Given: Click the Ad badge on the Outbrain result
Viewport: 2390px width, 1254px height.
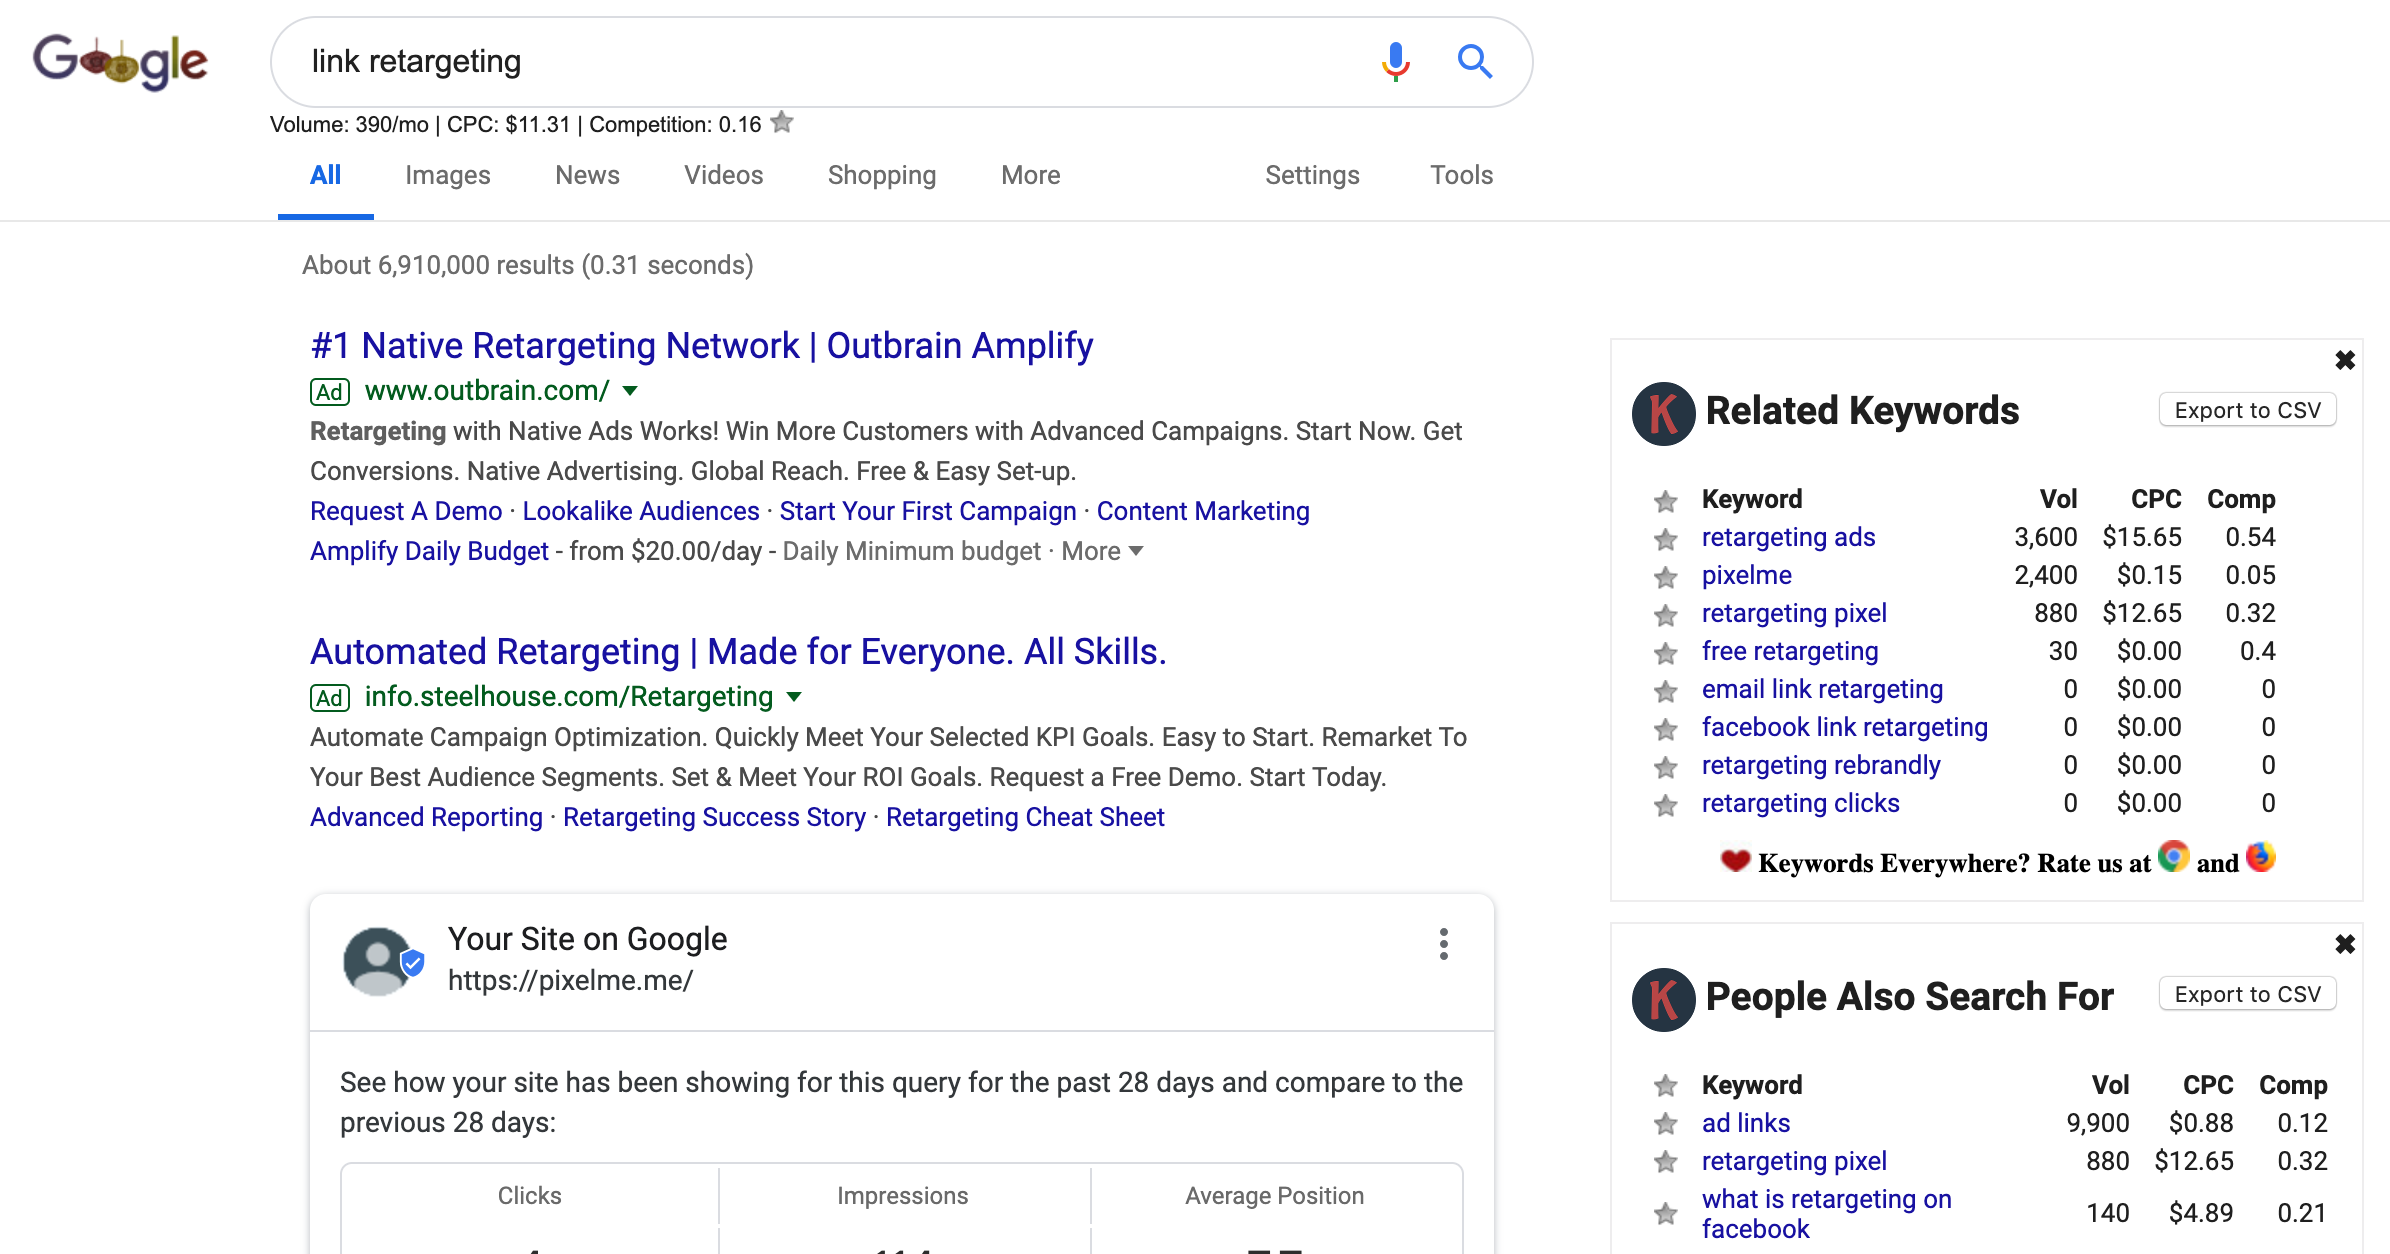Looking at the screenshot, I should click(330, 392).
